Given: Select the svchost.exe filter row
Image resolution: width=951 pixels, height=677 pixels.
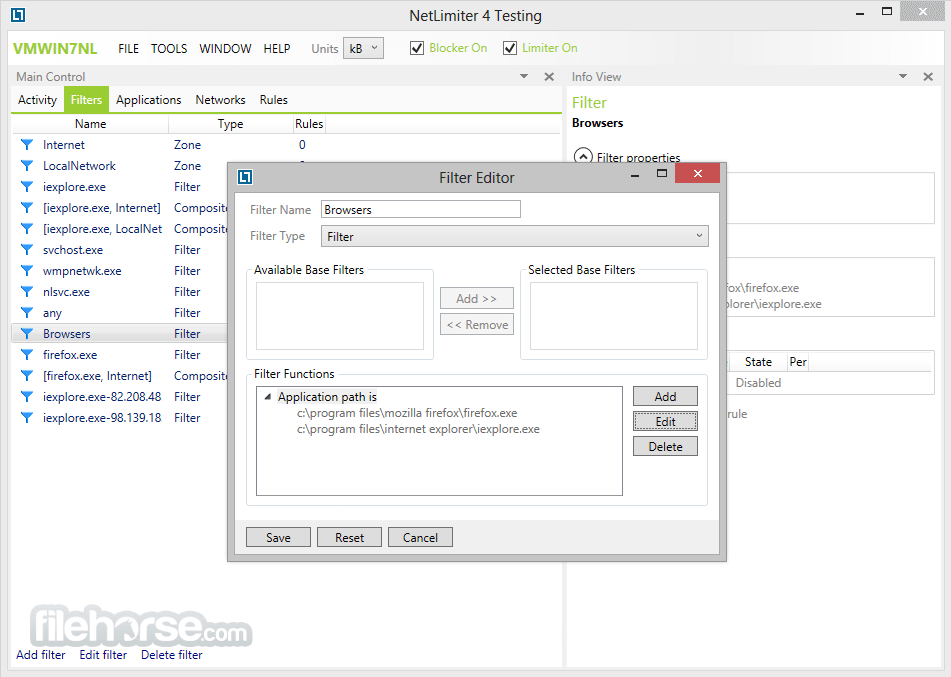Looking at the screenshot, I should [119, 249].
